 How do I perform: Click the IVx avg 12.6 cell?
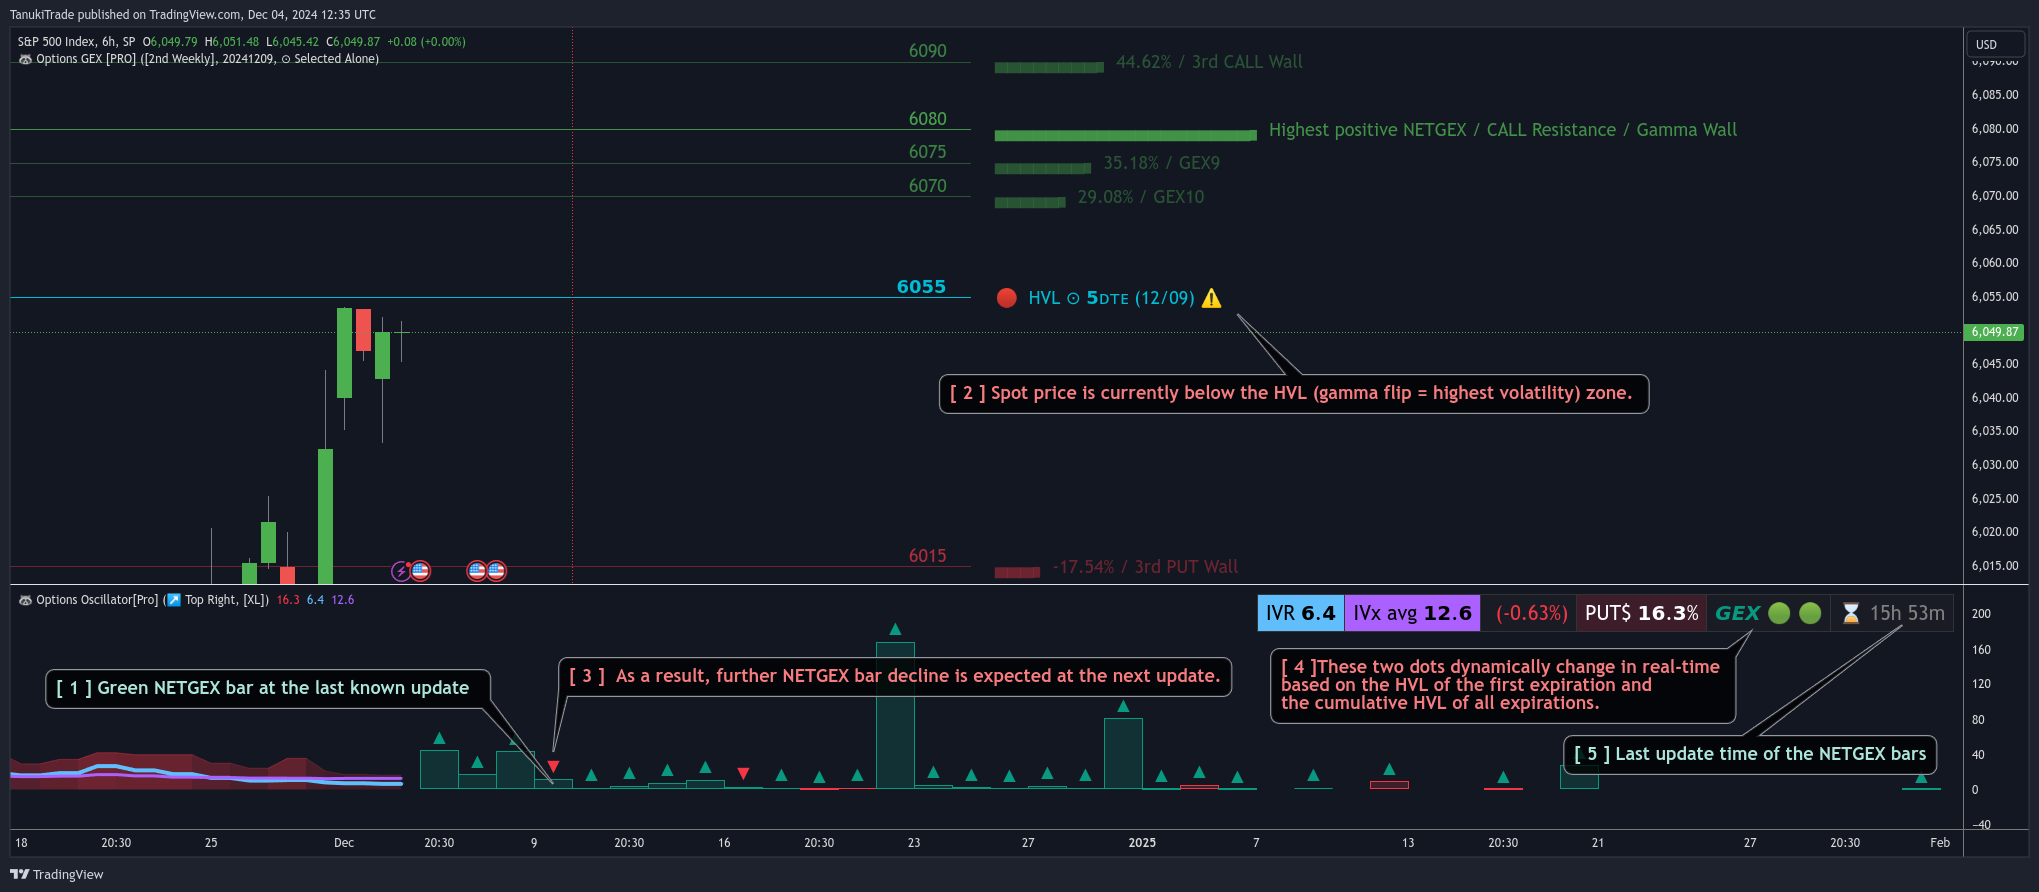tap(1412, 613)
